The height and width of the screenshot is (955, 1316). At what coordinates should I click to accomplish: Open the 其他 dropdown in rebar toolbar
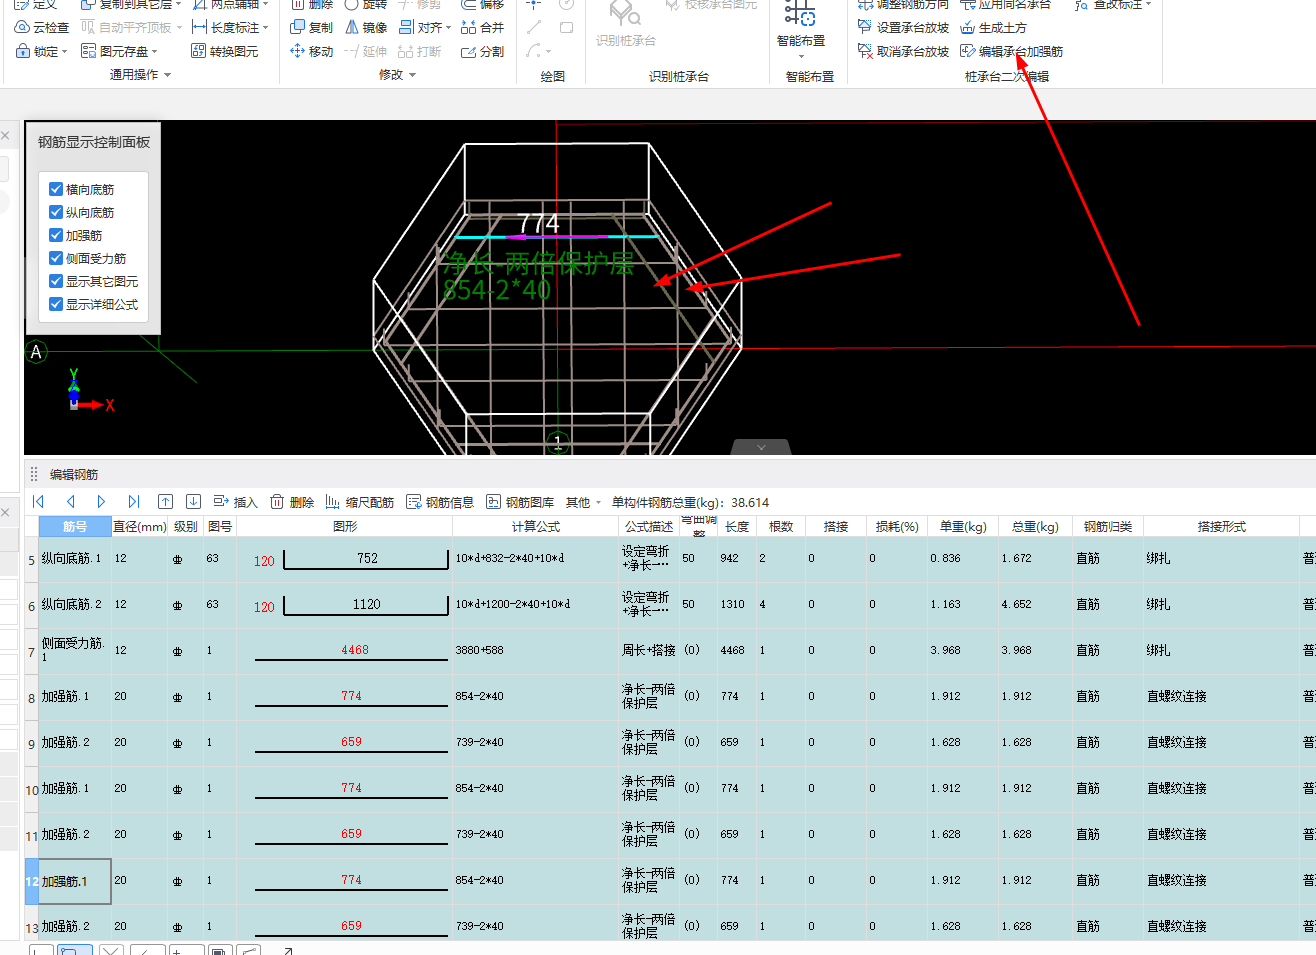coord(584,502)
